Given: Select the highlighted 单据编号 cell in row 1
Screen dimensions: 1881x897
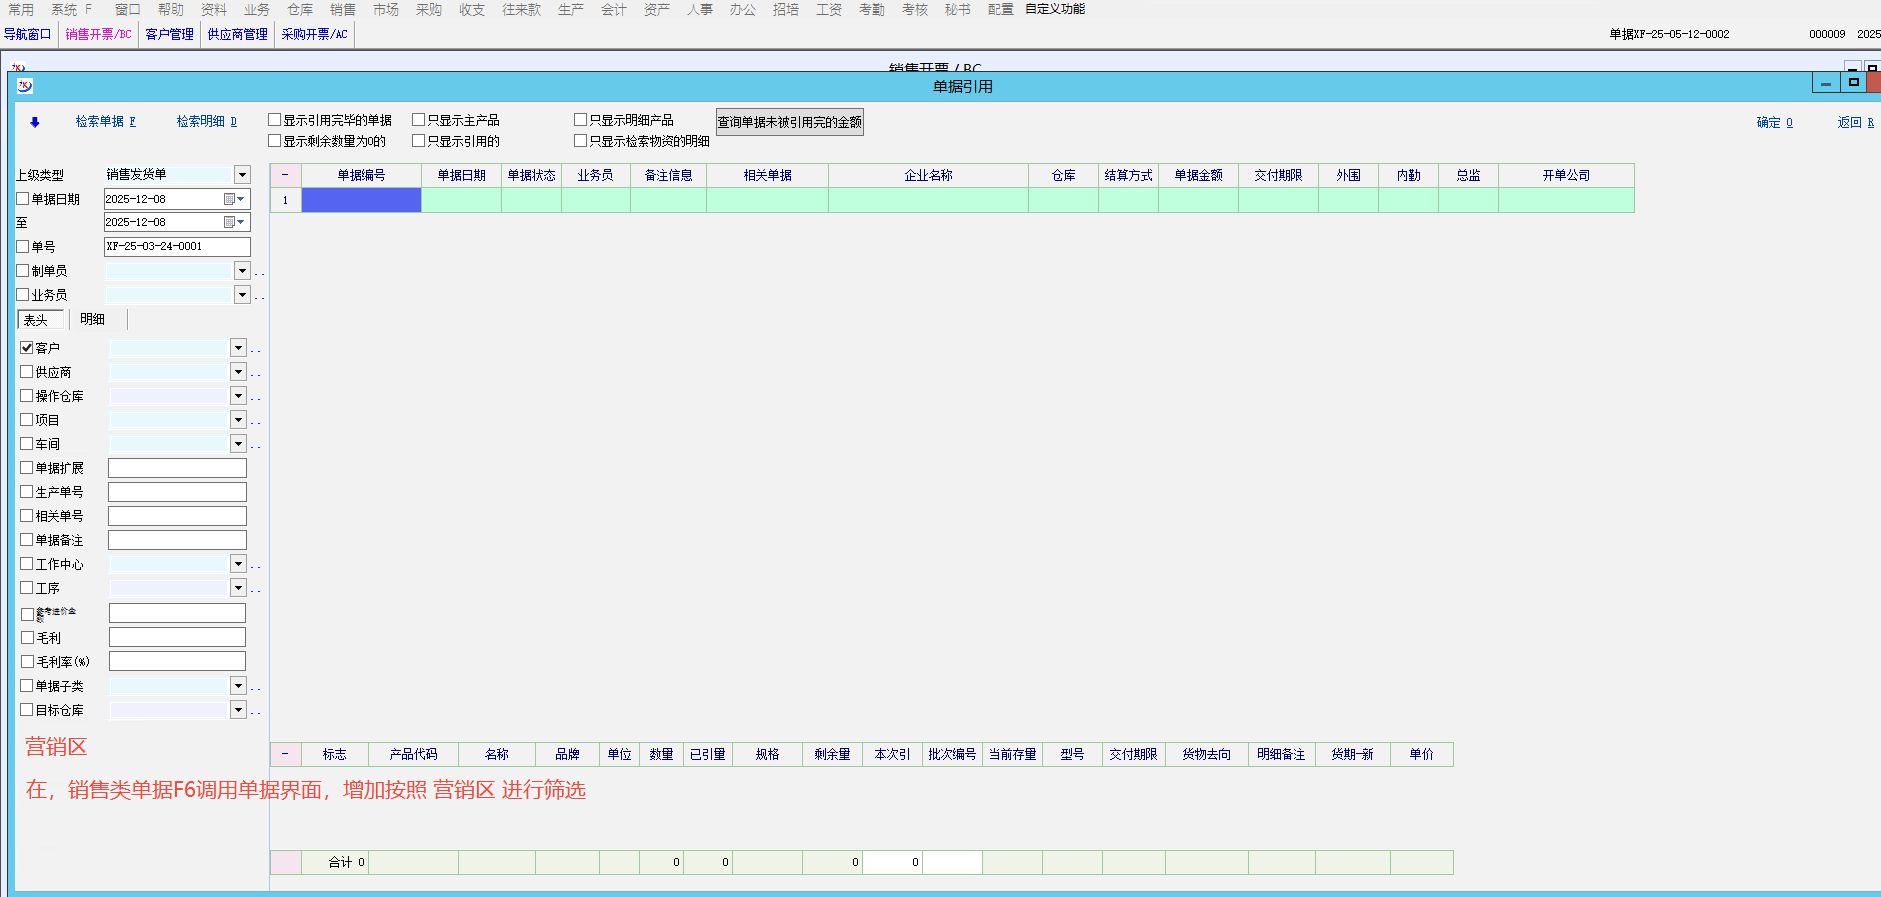Looking at the screenshot, I should (x=361, y=200).
